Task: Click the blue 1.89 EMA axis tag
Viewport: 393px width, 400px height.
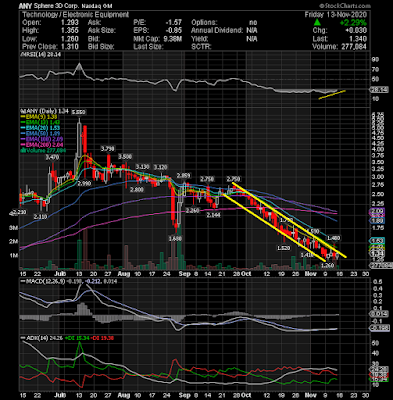Action: [377, 220]
